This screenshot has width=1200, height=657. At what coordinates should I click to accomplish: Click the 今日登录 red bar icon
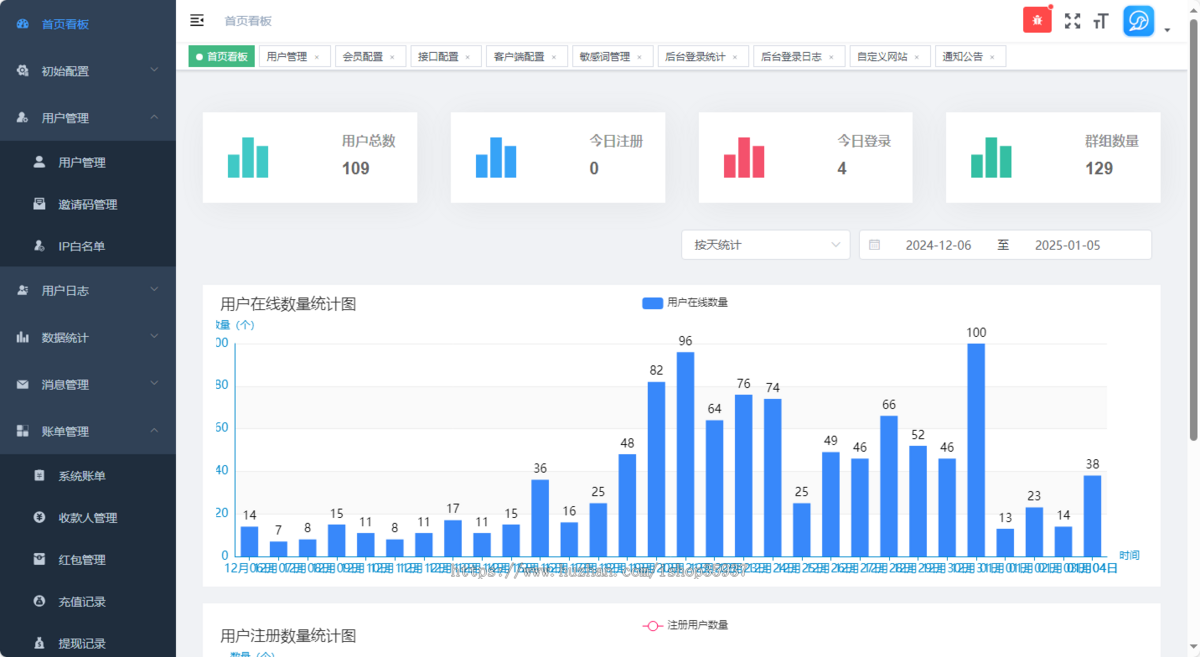(x=744, y=158)
